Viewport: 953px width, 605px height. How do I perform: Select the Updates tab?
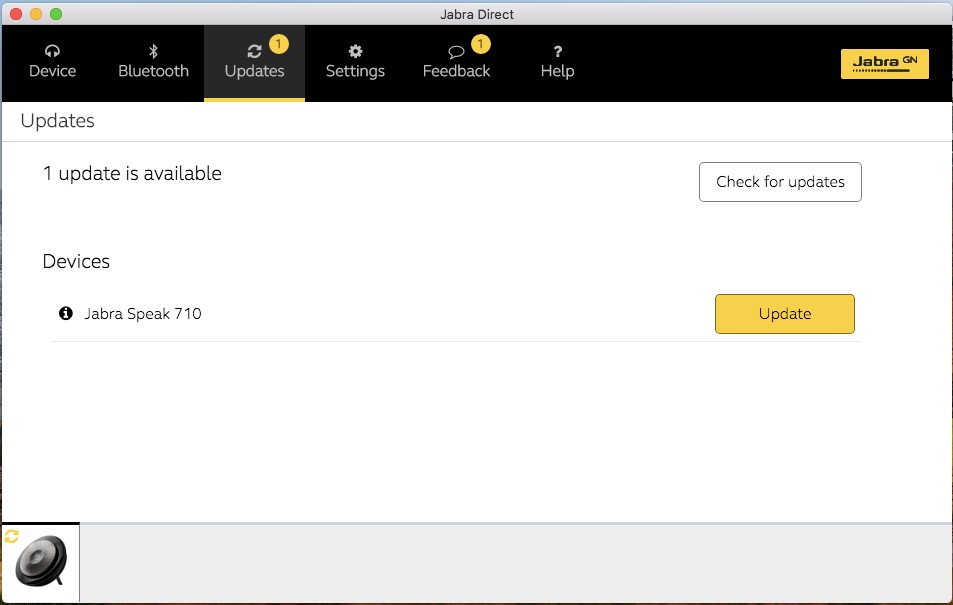tap(254, 63)
